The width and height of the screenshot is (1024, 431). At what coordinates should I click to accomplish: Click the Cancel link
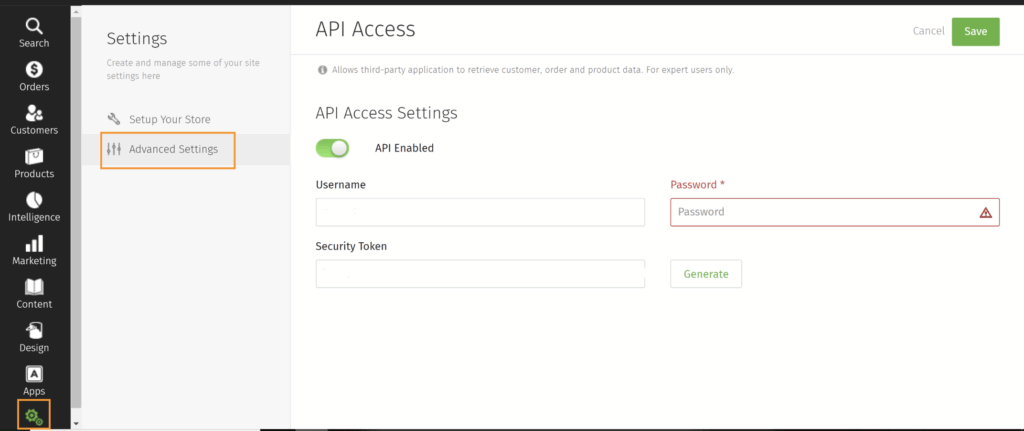tap(928, 31)
